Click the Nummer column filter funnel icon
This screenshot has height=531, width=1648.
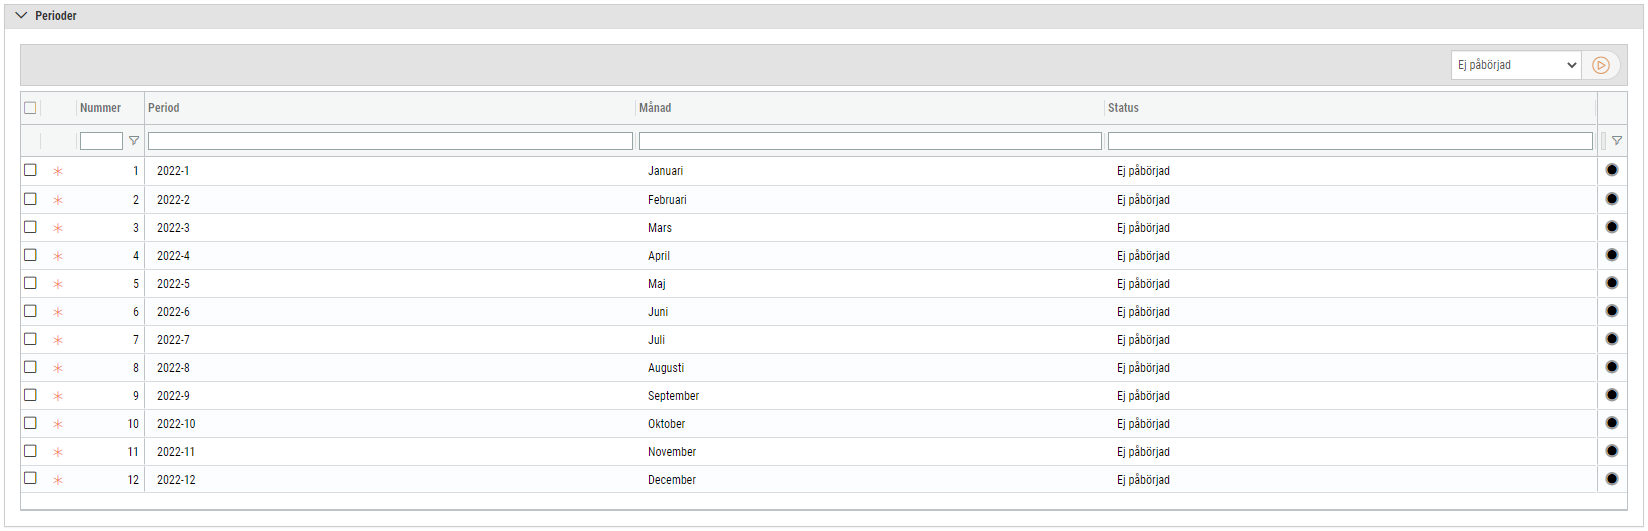(134, 141)
